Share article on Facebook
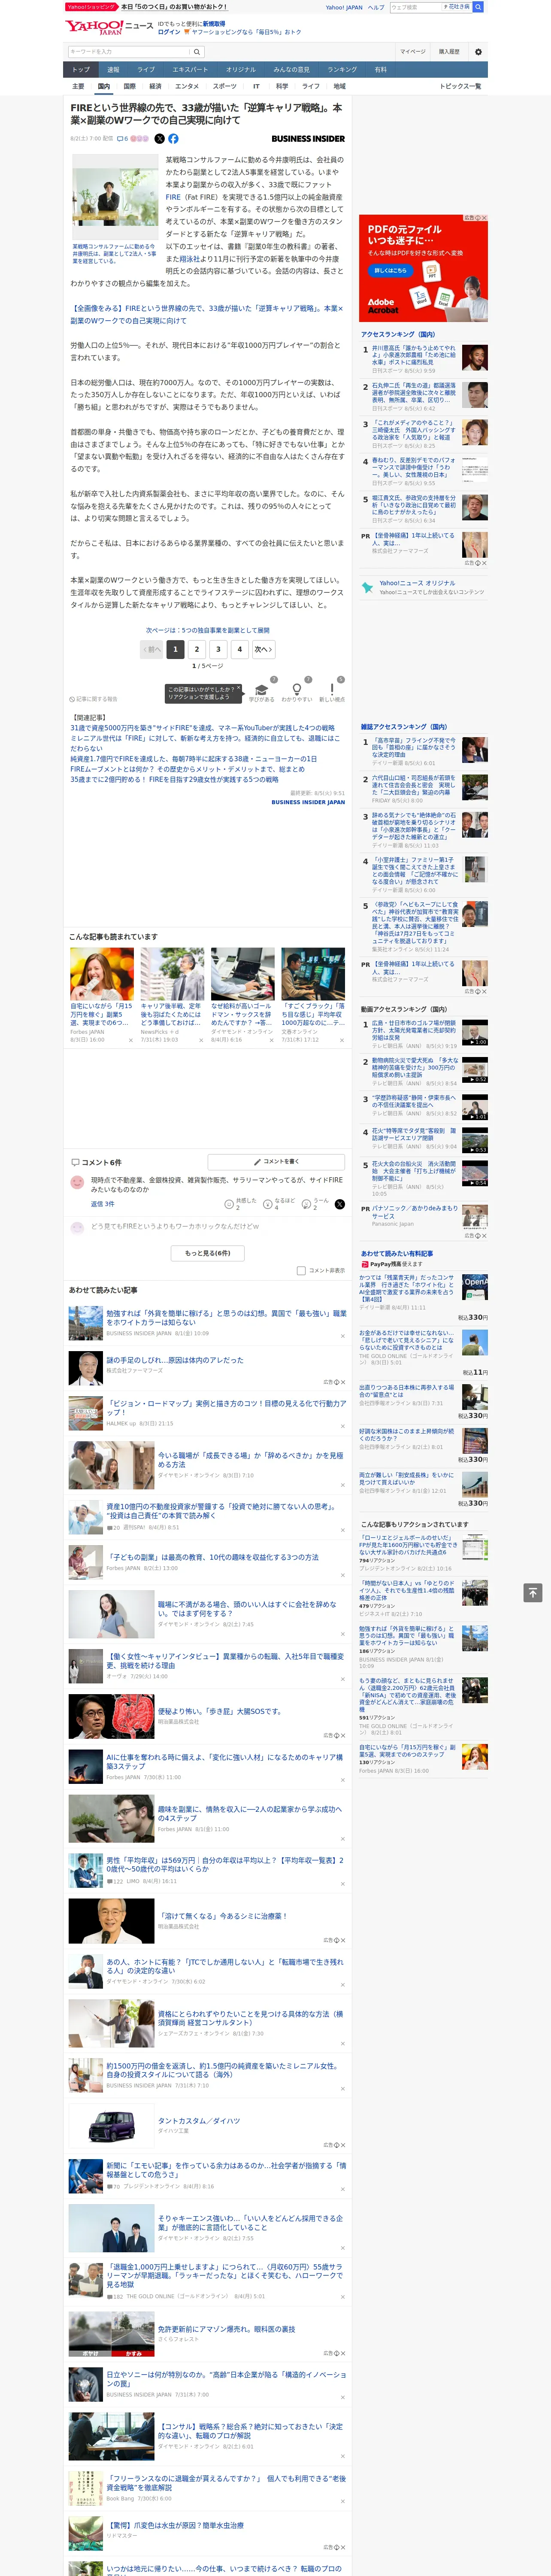Image resolution: width=551 pixels, height=2576 pixels. [173, 139]
